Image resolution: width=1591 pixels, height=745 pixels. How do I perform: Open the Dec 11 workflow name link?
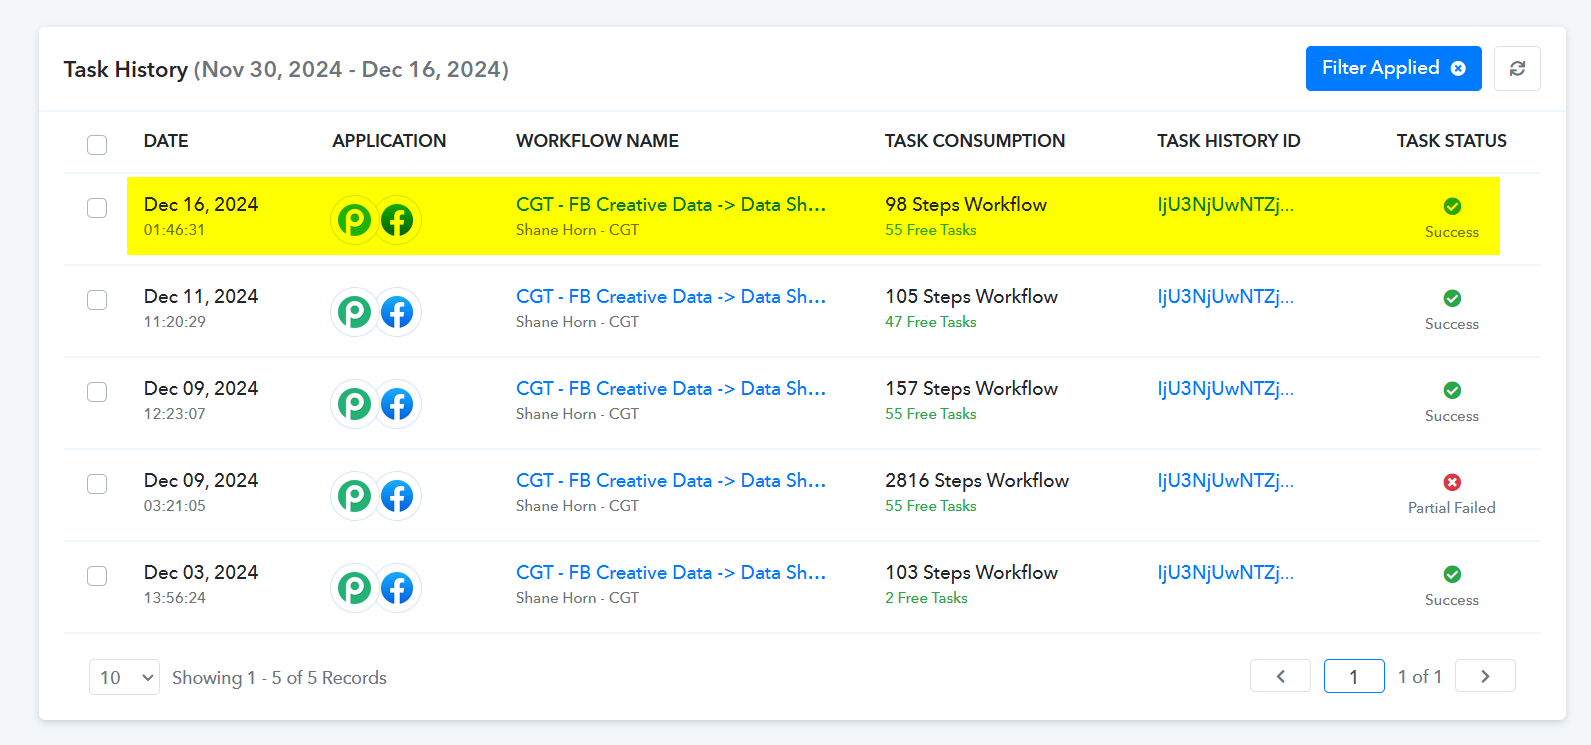click(x=670, y=297)
